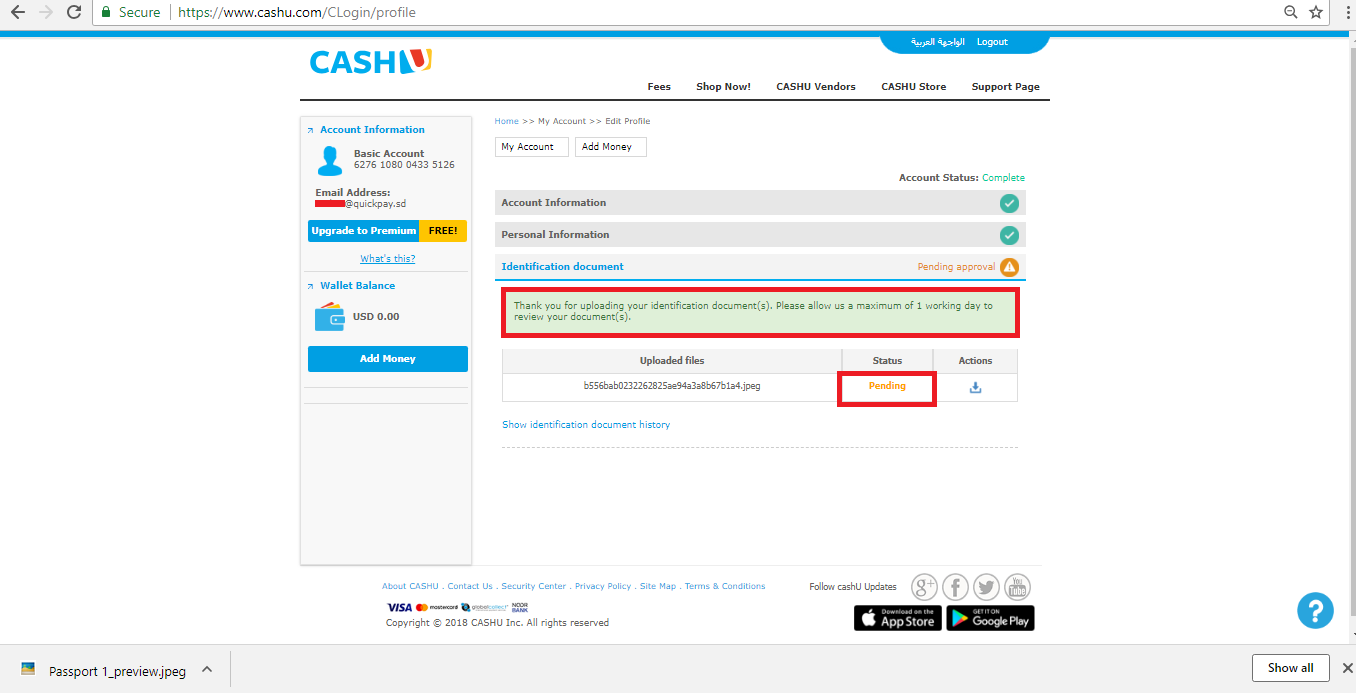Go to CASHU Store menu item

pyautogui.click(x=913, y=87)
